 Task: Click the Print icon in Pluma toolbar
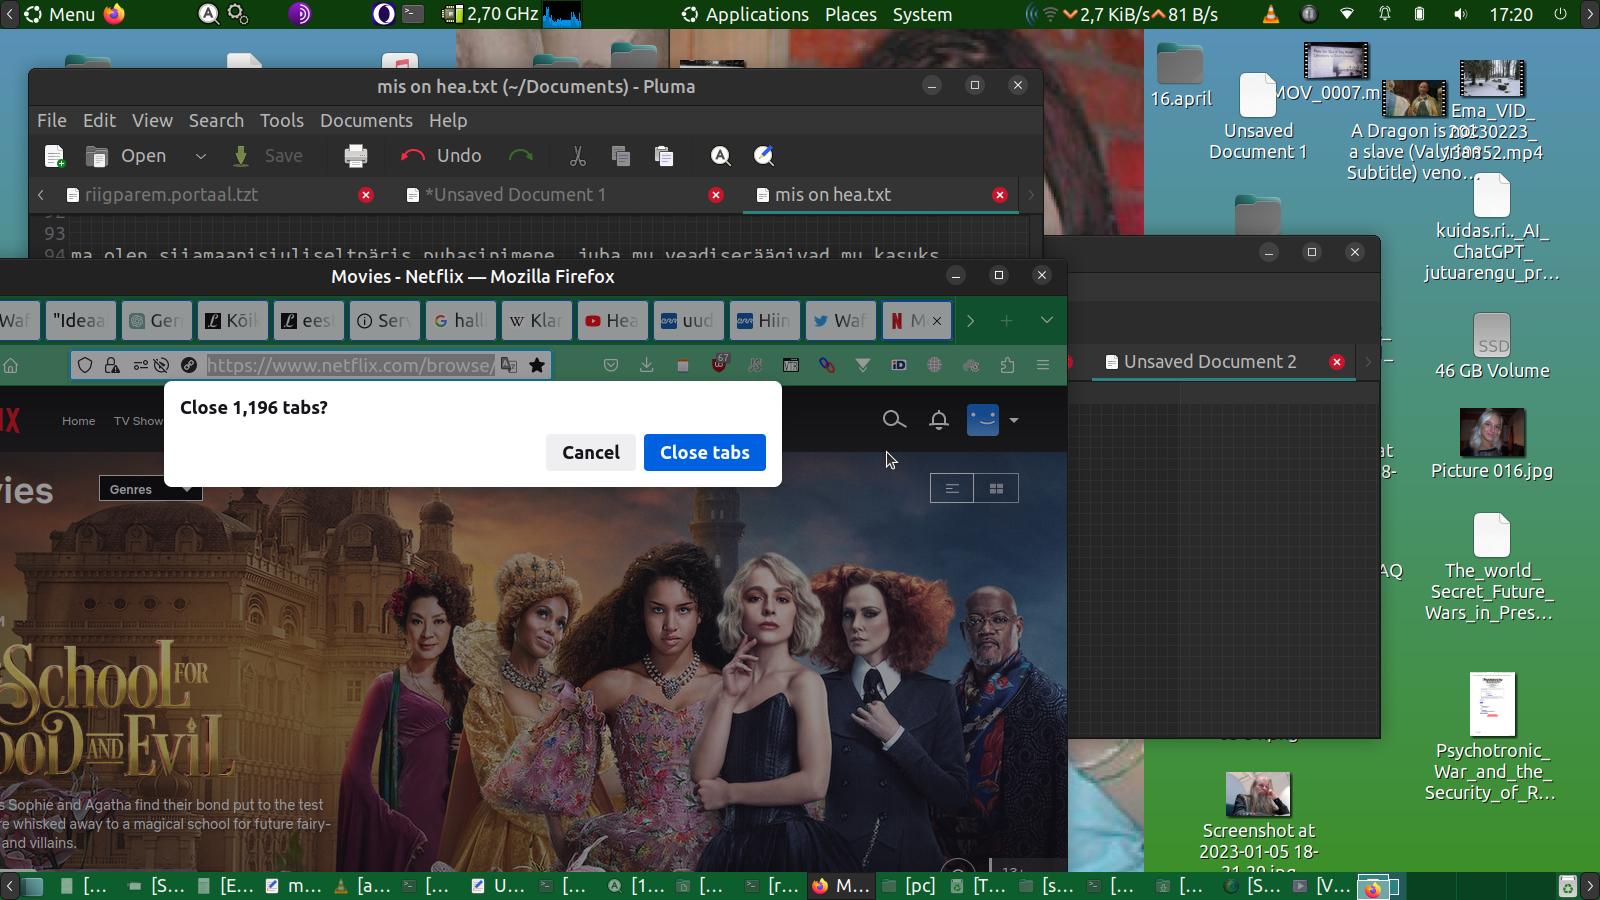tap(355, 156)
